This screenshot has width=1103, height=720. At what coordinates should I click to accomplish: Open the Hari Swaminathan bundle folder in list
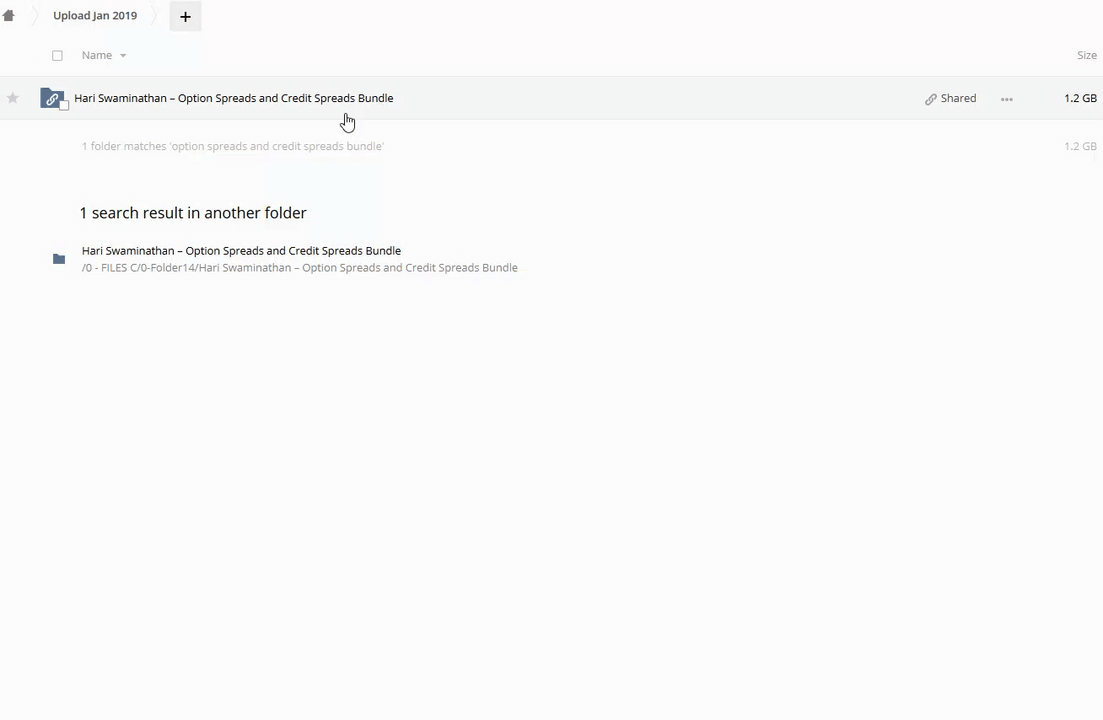pos(233,98)
